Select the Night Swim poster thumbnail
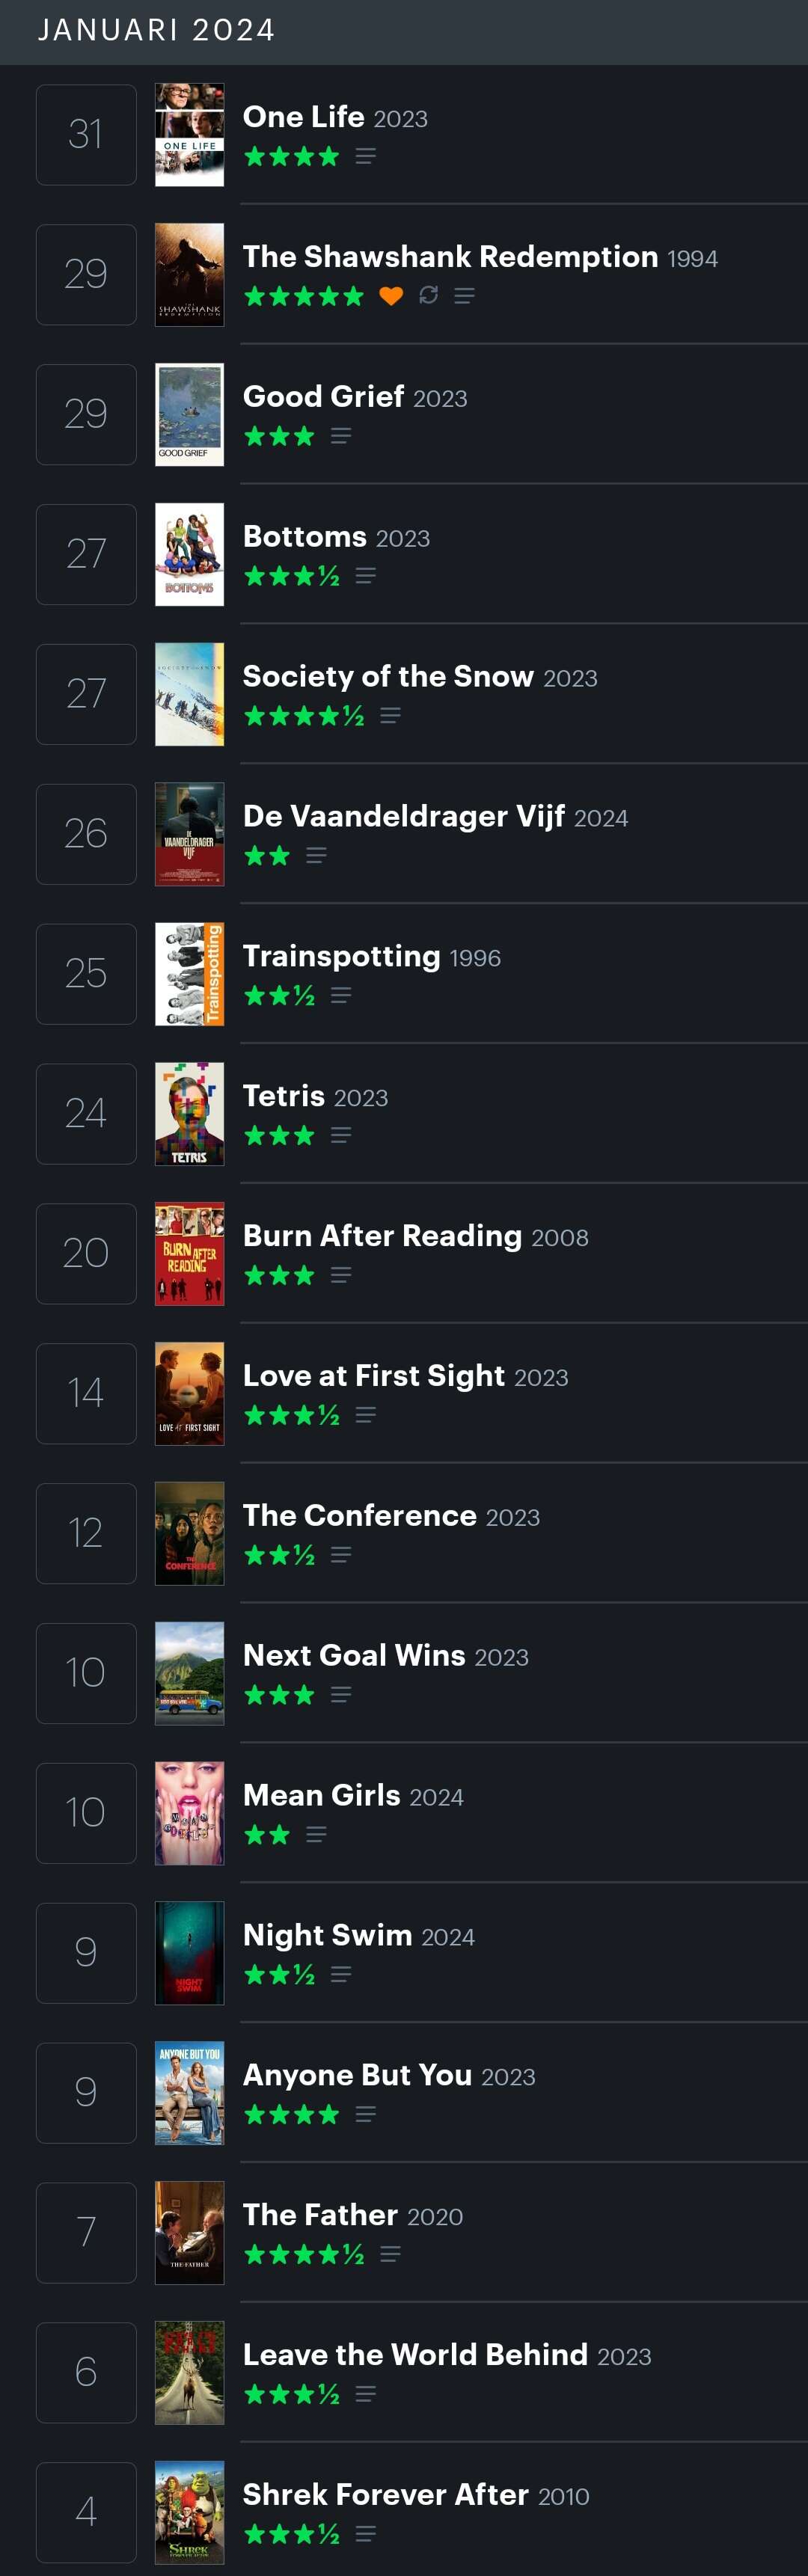The height and width of the screenshot is (2576, 808). pyautogui.click(x=189, y=1953)
